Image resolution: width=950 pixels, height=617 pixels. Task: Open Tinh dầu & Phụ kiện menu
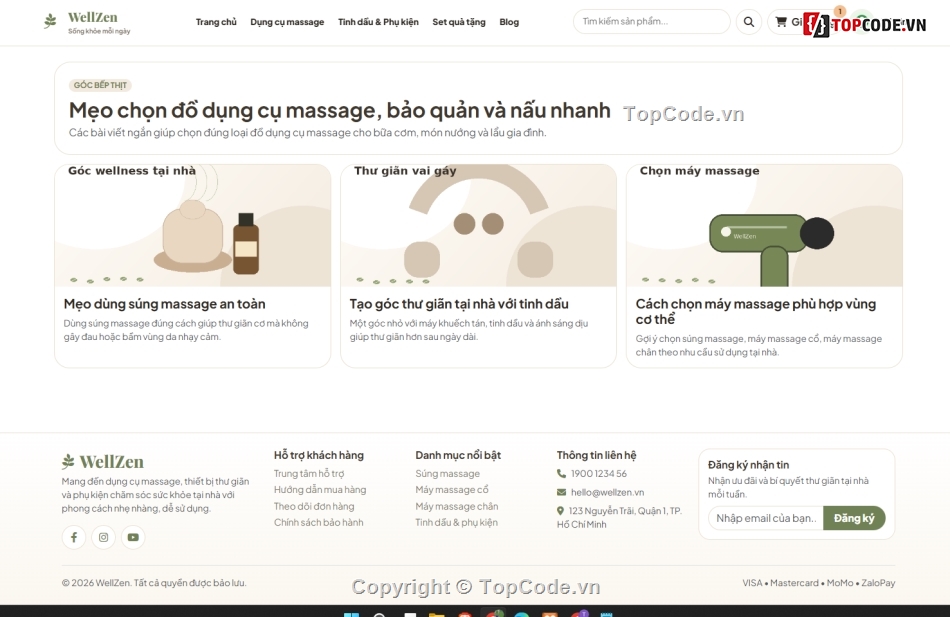378,22
